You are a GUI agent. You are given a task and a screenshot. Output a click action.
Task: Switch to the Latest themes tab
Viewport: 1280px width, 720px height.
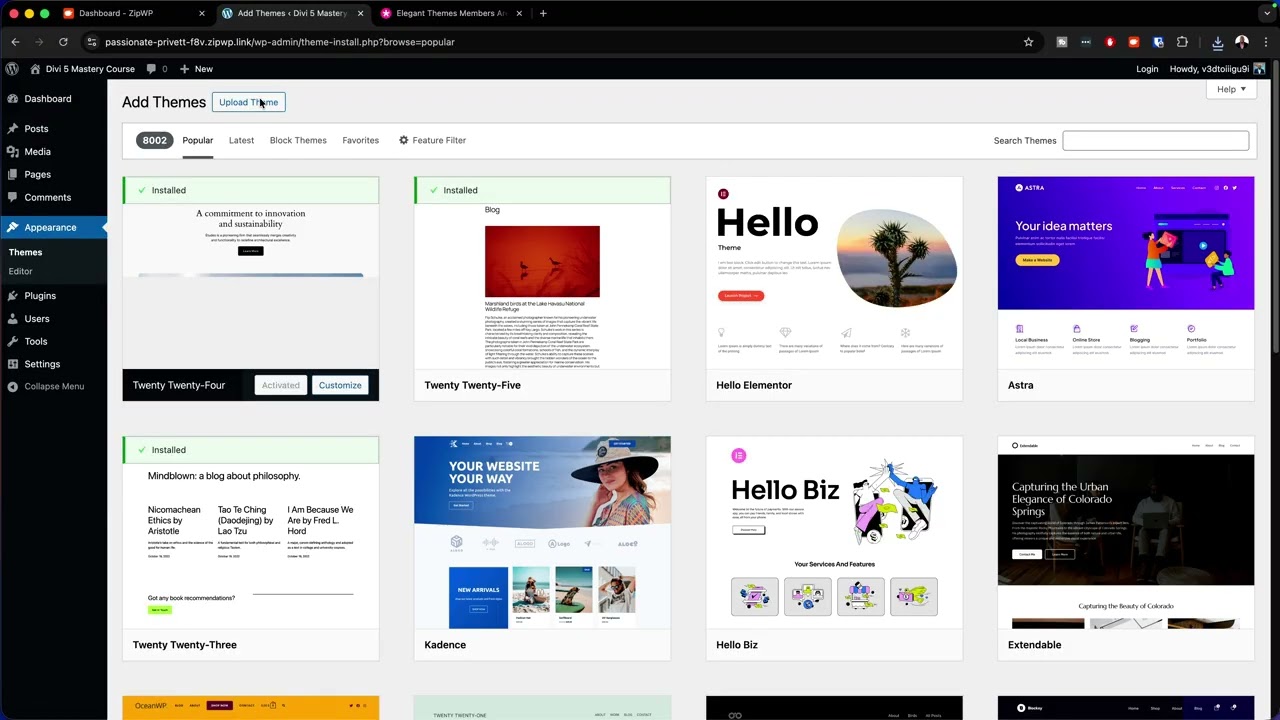241,141
